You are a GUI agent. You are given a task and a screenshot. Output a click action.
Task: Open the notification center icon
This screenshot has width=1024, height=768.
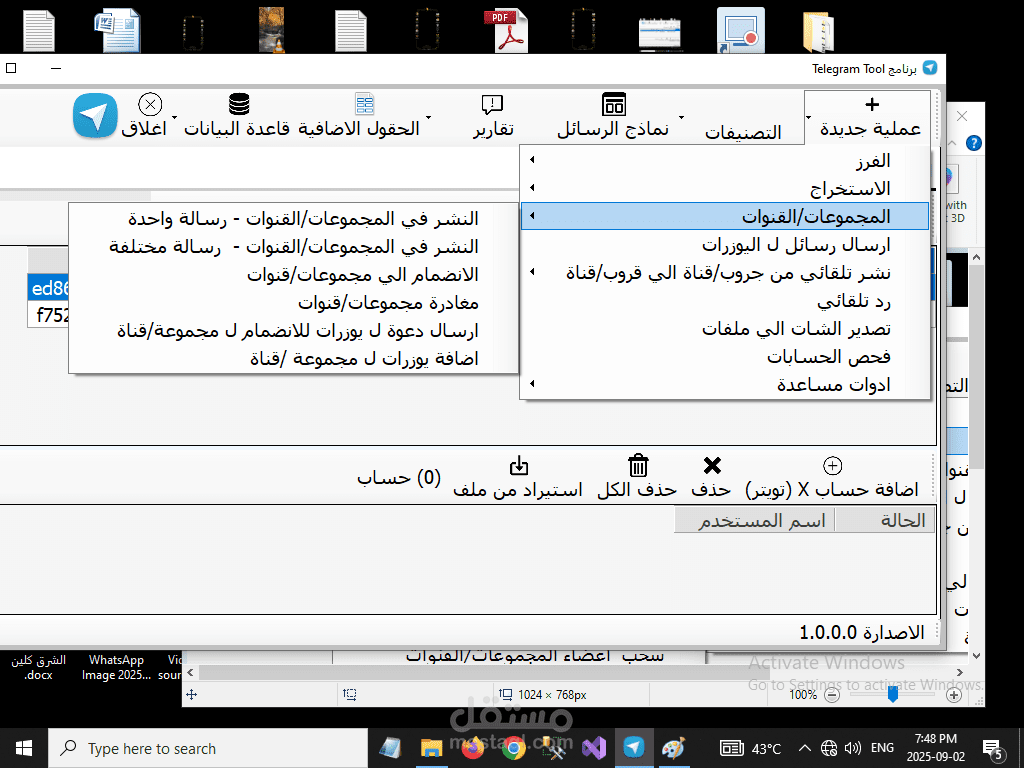coord(993,749)
